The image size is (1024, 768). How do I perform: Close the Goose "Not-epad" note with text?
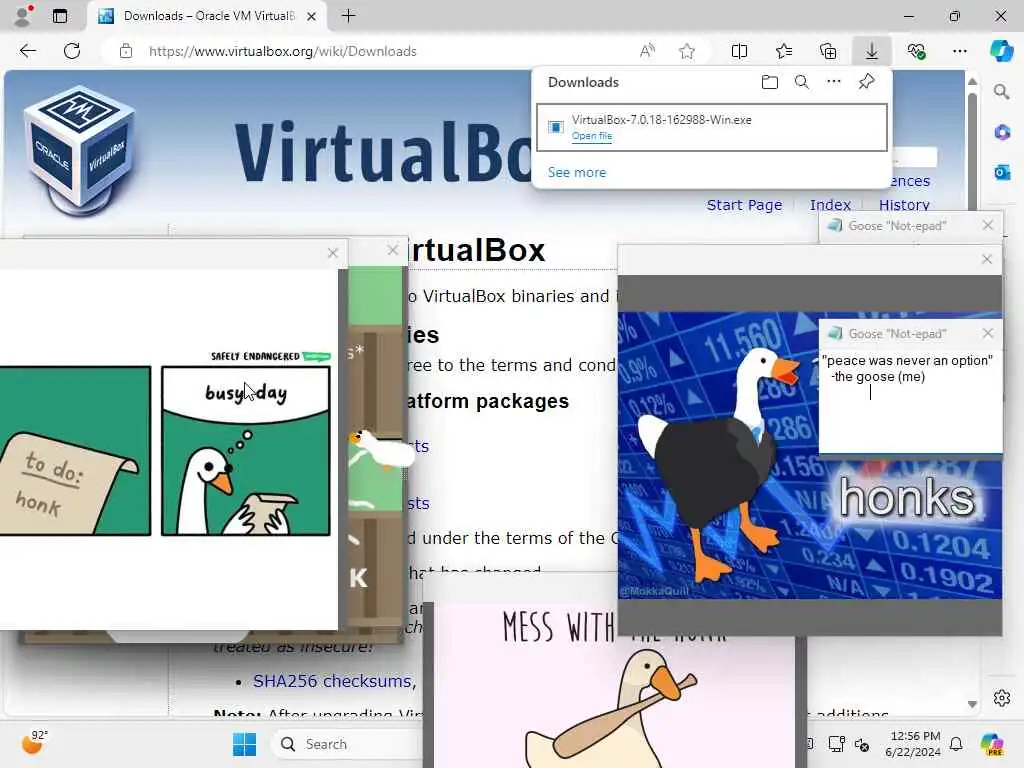pos(988,334)
